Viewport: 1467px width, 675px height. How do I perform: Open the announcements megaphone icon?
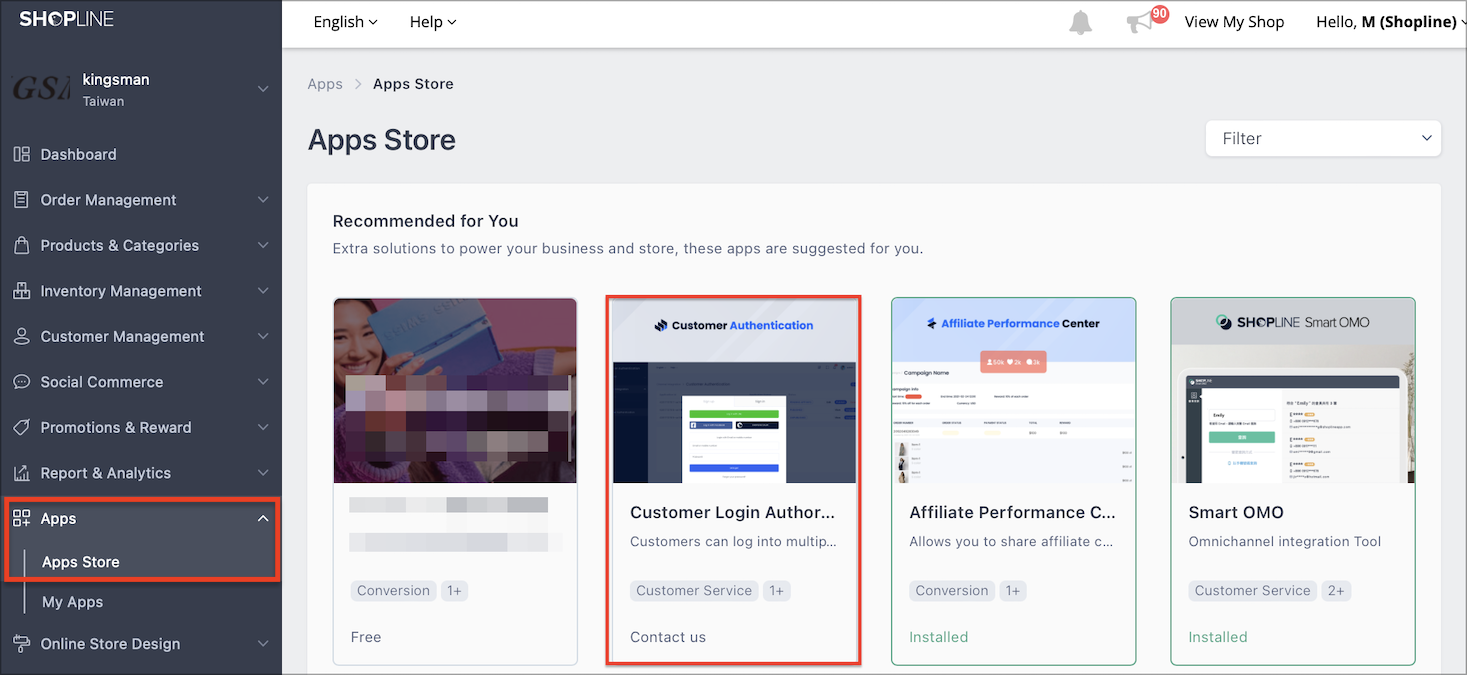[1139, 23]
